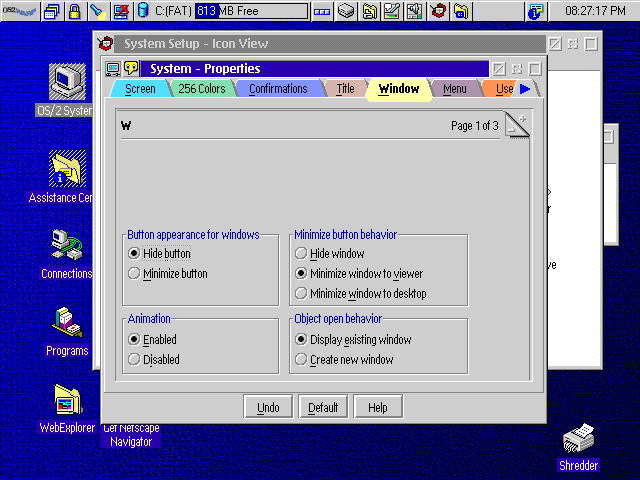Click the OS/2 Warp menu button
The width and height of the screenshot is (640, 480).
pyautogui.click(x=20, y=11)
